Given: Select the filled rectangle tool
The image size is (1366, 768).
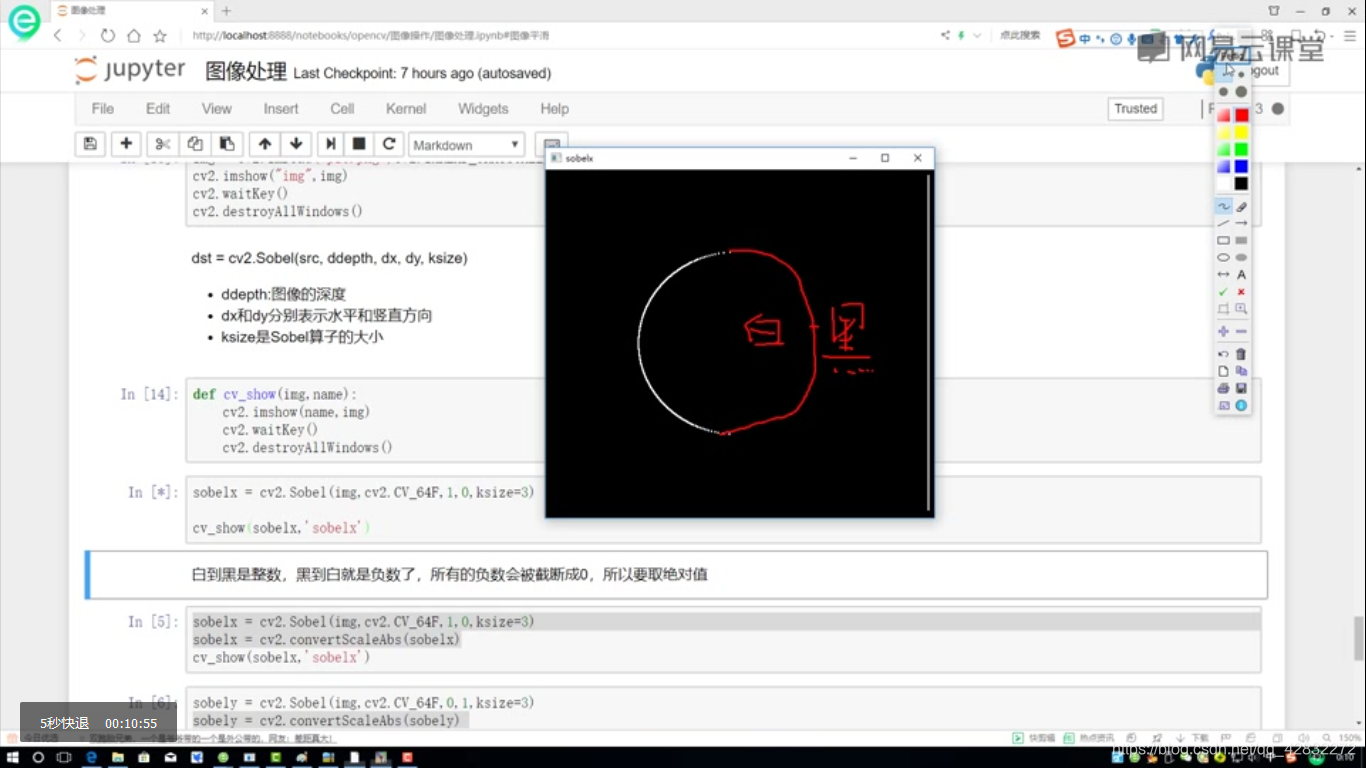Looking at the screenshot, I should [x=1241, y=240].
